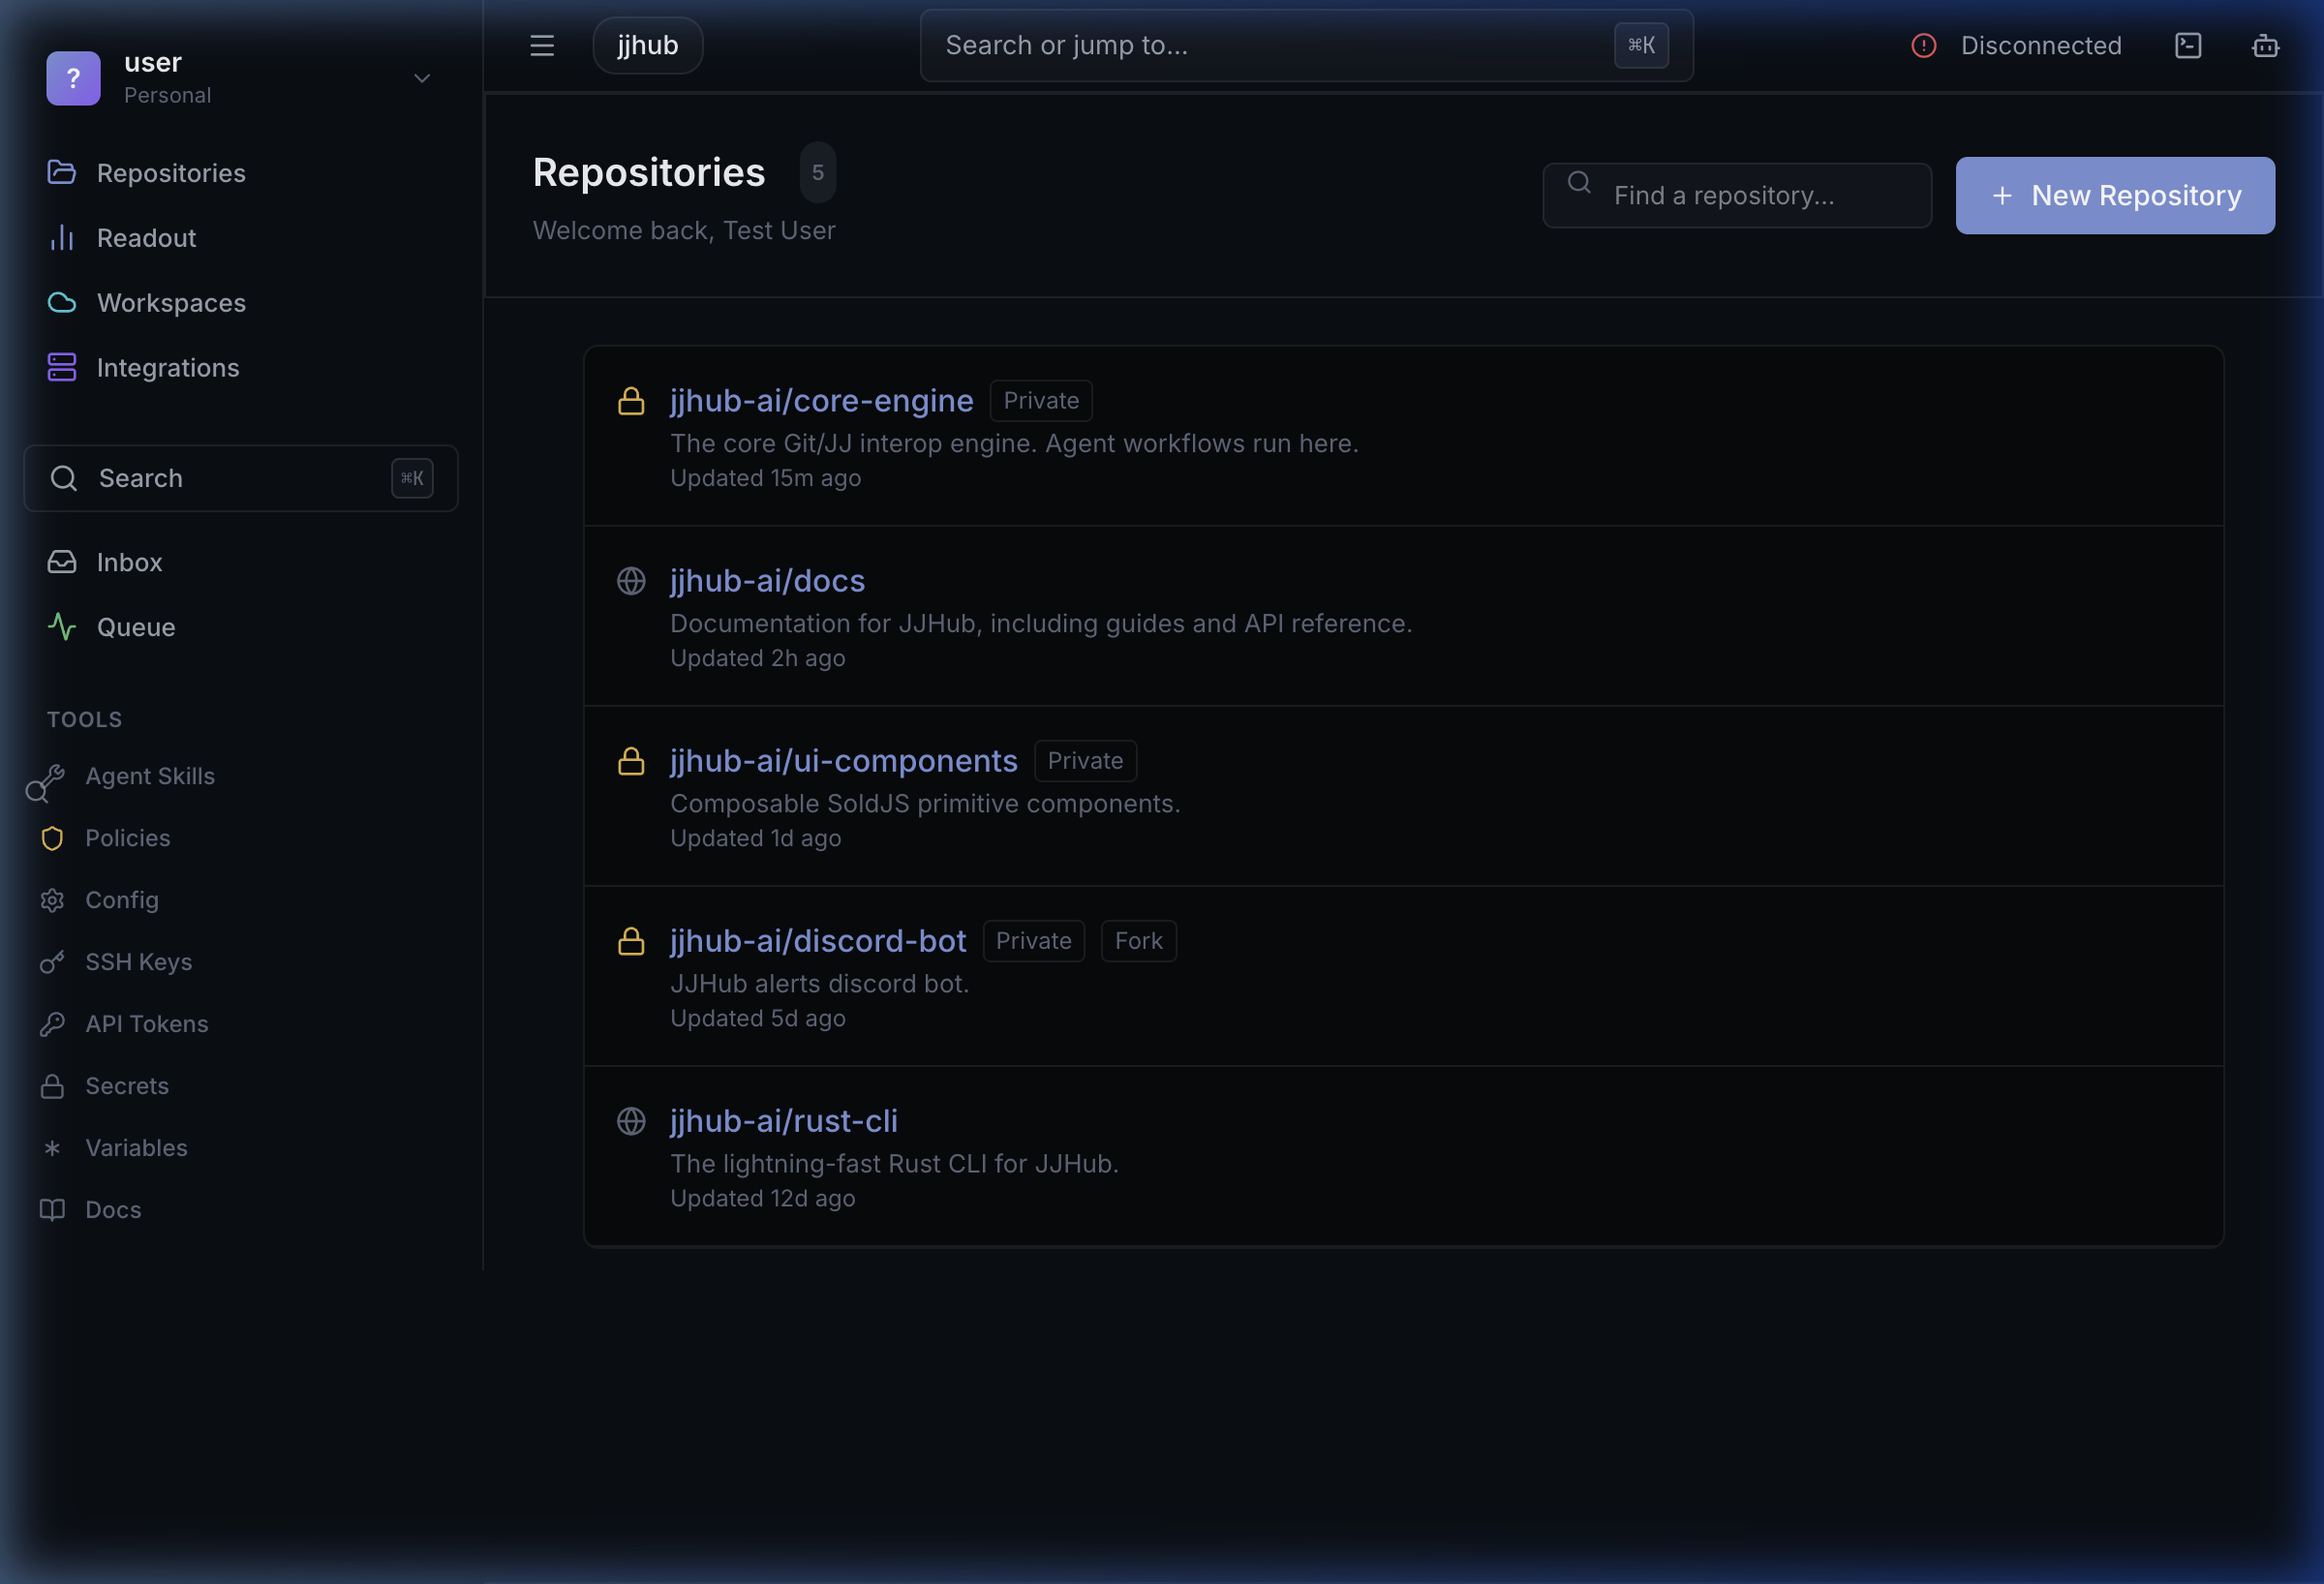Select the Workspaces cloud icon
This screenshot has height=1584, width=2324.
coord(61,302)
